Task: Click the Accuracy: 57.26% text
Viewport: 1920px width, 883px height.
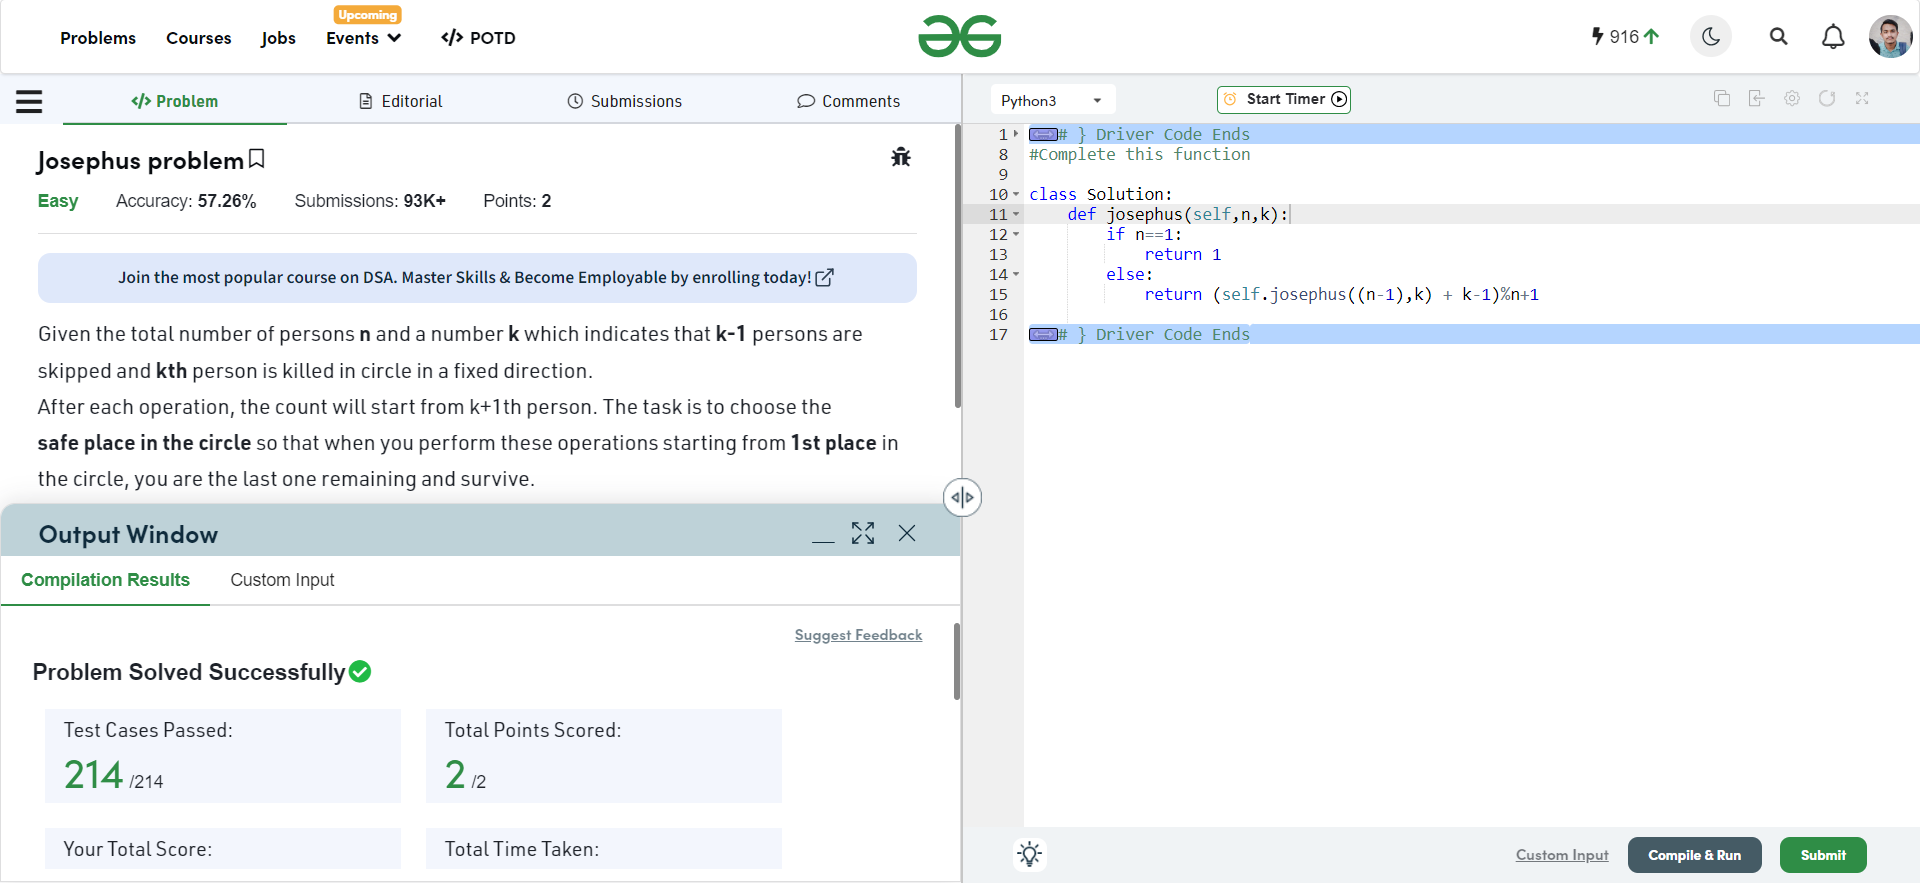Action: pyautogui.click(x=186, y=201)
